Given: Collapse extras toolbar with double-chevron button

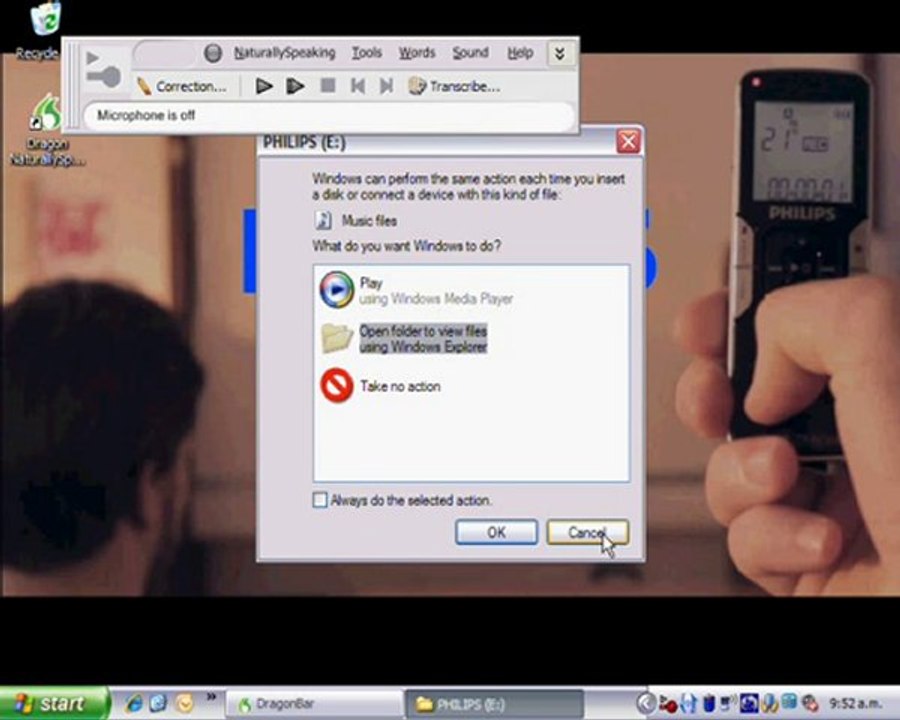Looking at the screenshot, I should coord(560,54).
